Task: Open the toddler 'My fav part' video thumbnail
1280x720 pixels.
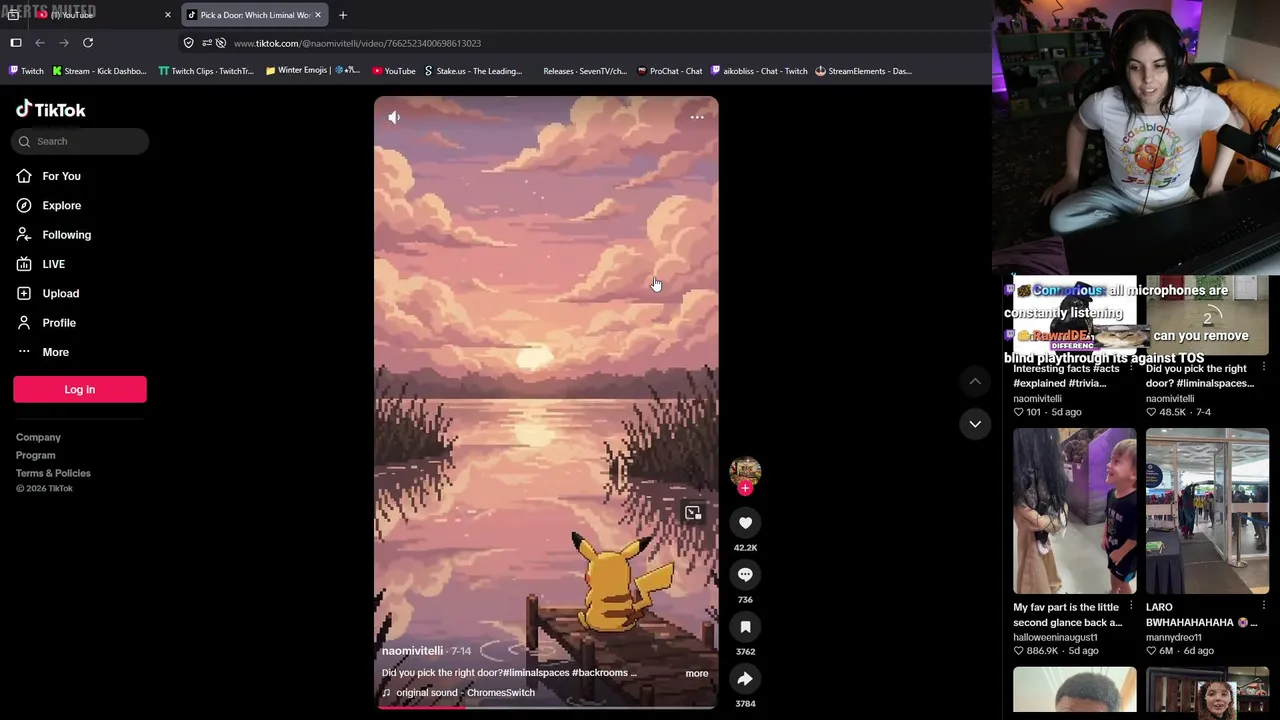Action: pyautogui.click(x=1075, y=511)
